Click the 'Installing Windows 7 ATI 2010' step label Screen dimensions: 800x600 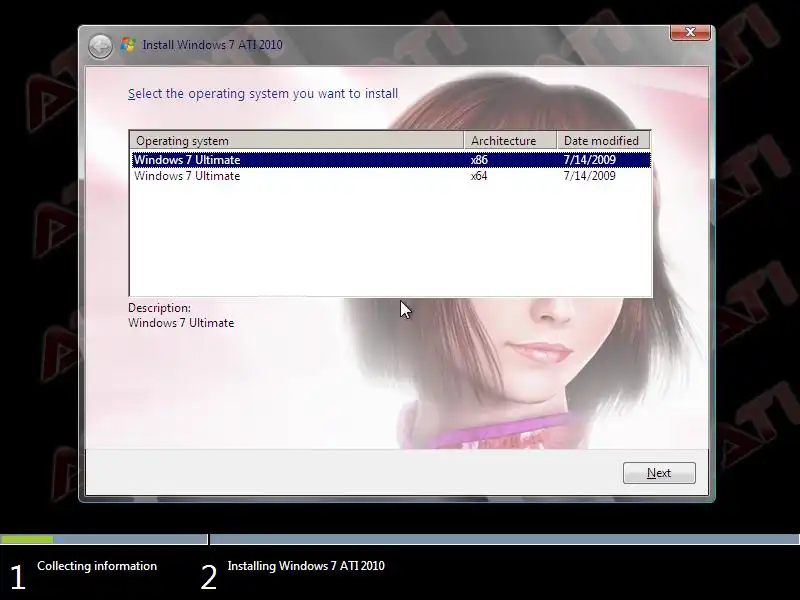[306, 566]
